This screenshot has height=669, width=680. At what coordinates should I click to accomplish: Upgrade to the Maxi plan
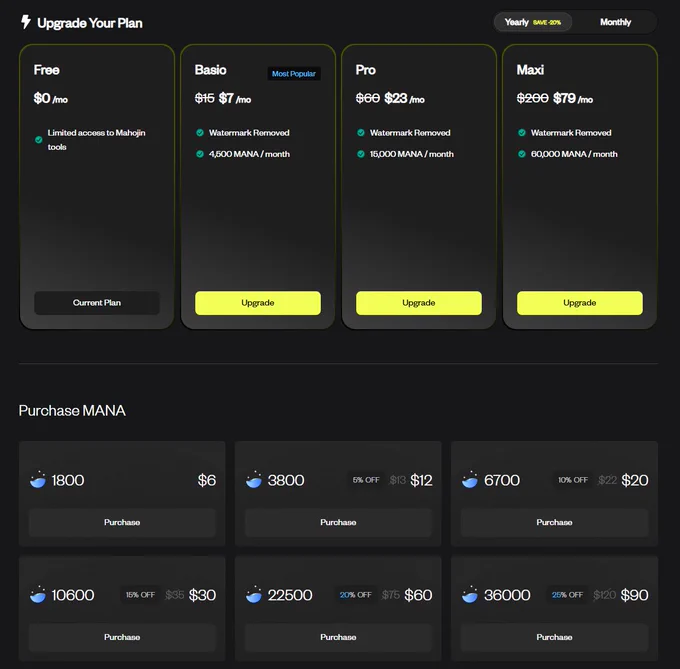pos(579,303)
